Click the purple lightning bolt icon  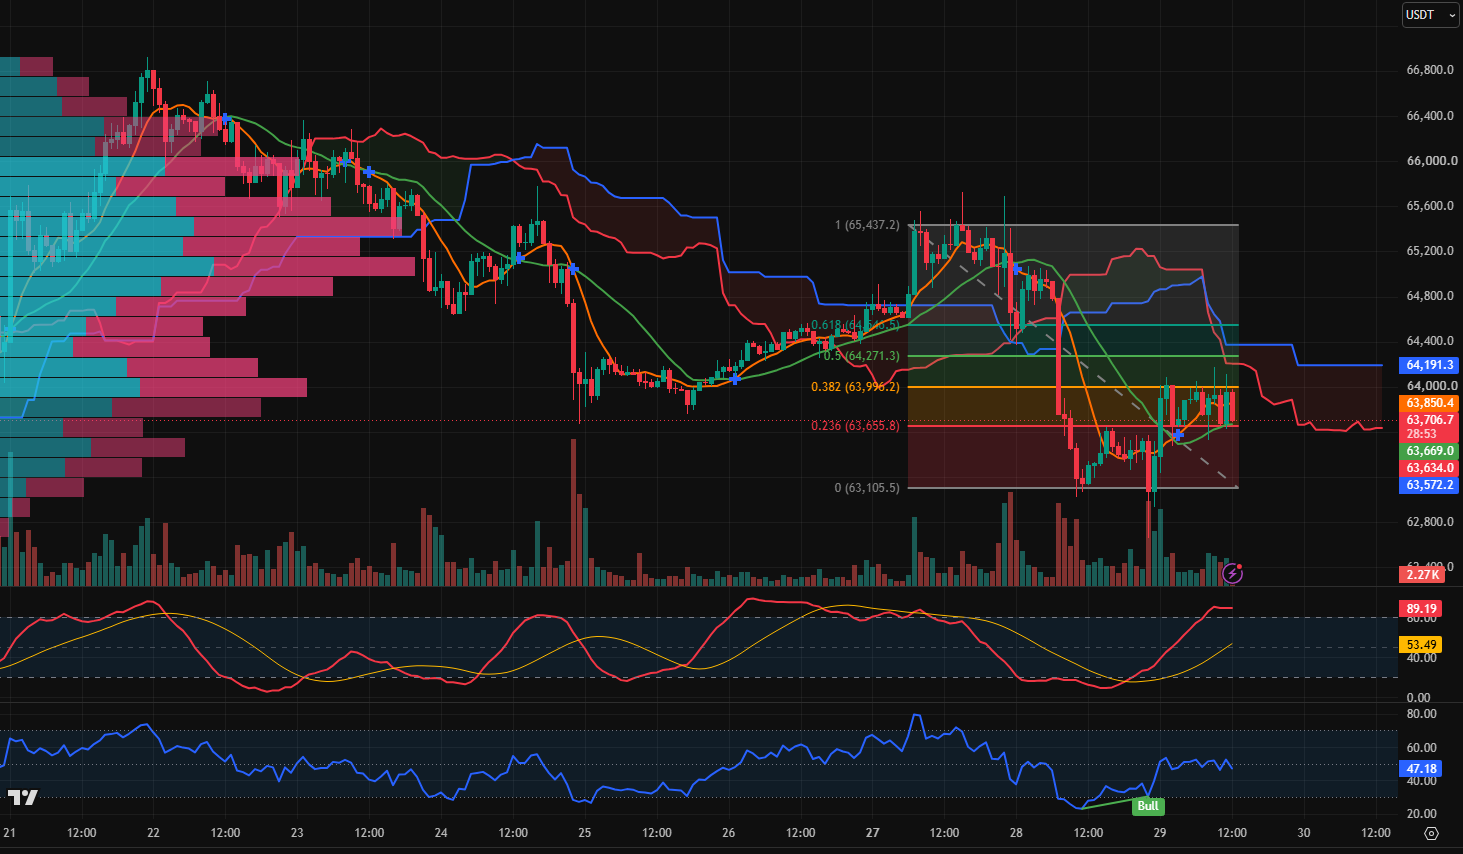(x=1232, y=574)
